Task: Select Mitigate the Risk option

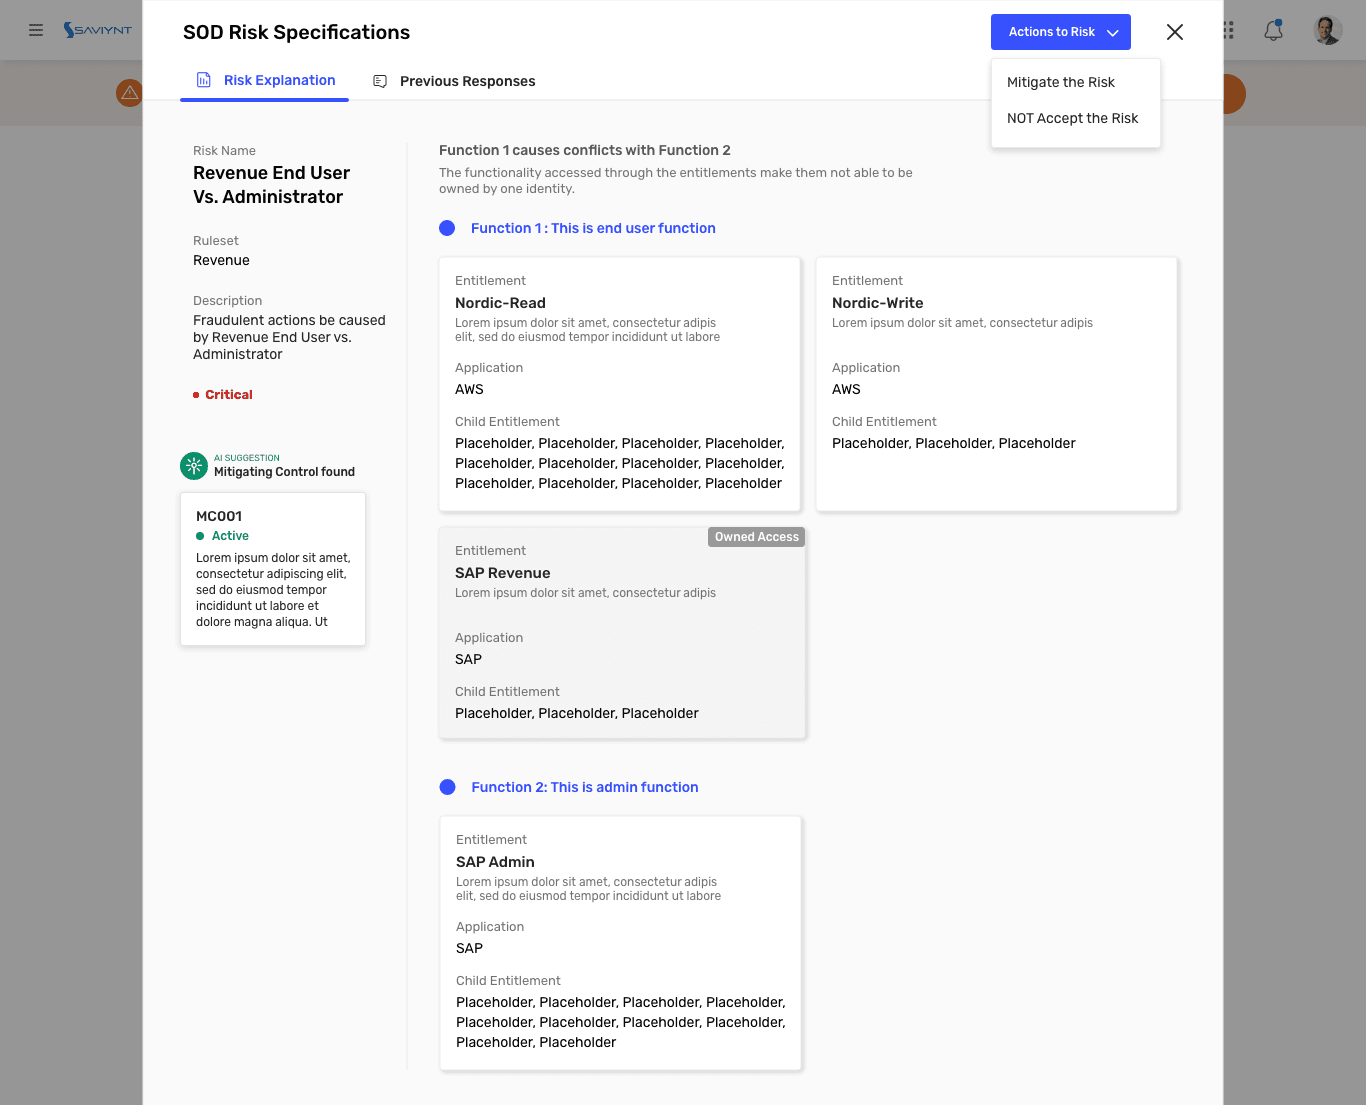Action: click(1061, 82)
